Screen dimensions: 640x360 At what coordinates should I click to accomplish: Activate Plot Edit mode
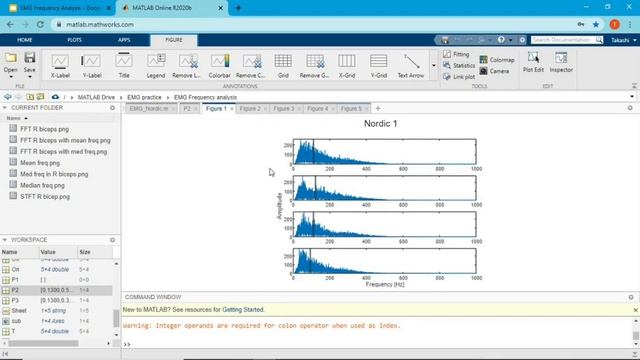(x=533, y=62)
